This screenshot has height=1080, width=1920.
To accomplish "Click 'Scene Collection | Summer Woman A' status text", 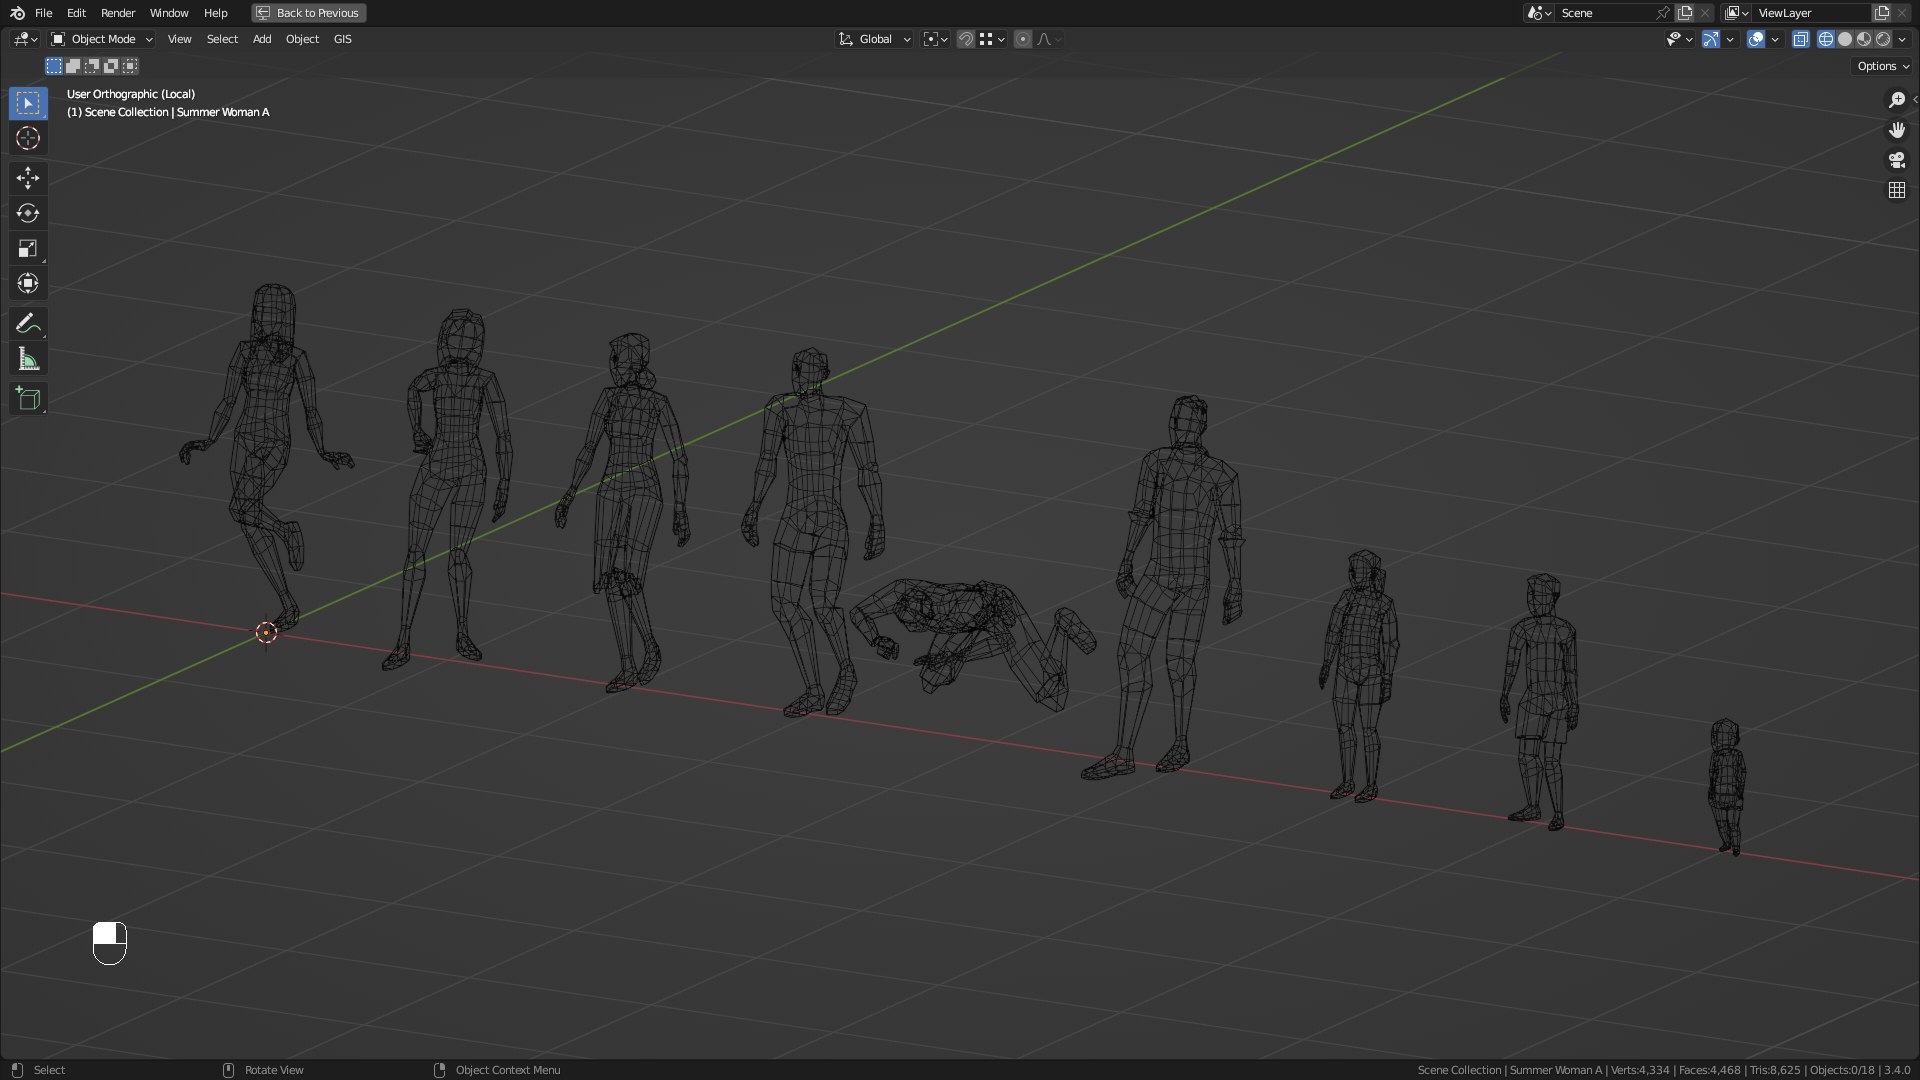I will point(1509,1070).
